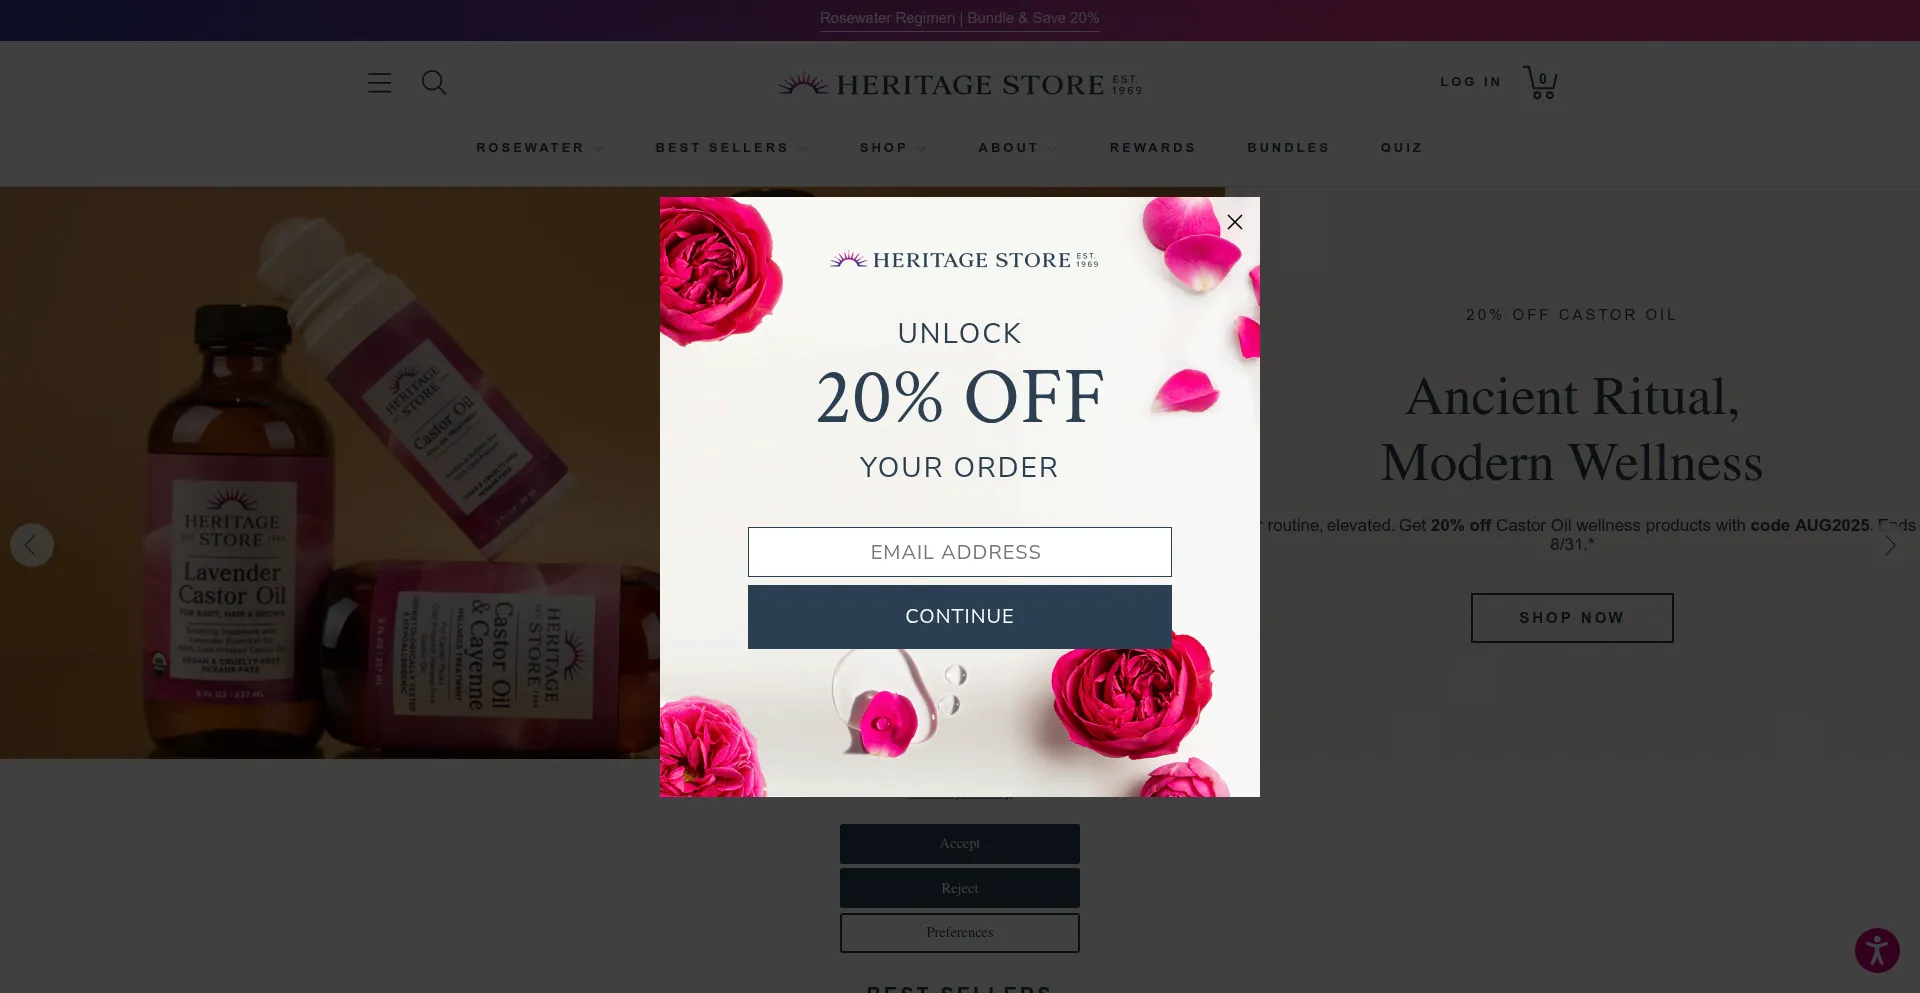This screenshot has height=993, width=1920.
Task: Click the Log In link
Action: point(1470,82)
